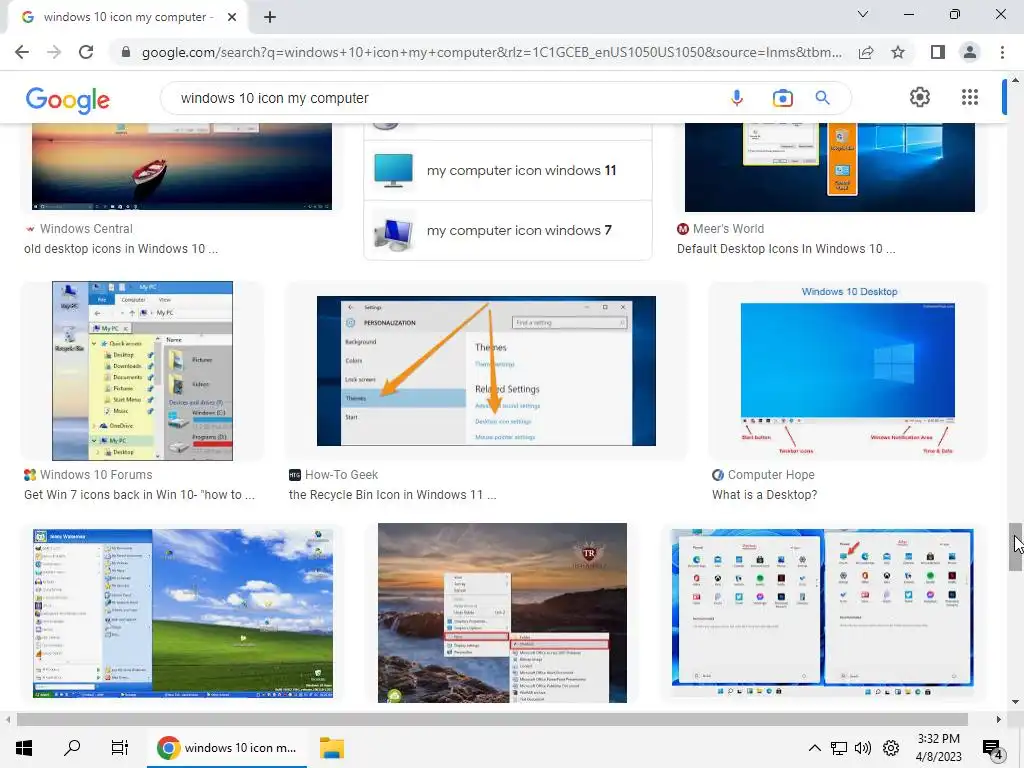Open the Windows XP Bliss desktop image
1024x768 pixels.
point(183,613)
